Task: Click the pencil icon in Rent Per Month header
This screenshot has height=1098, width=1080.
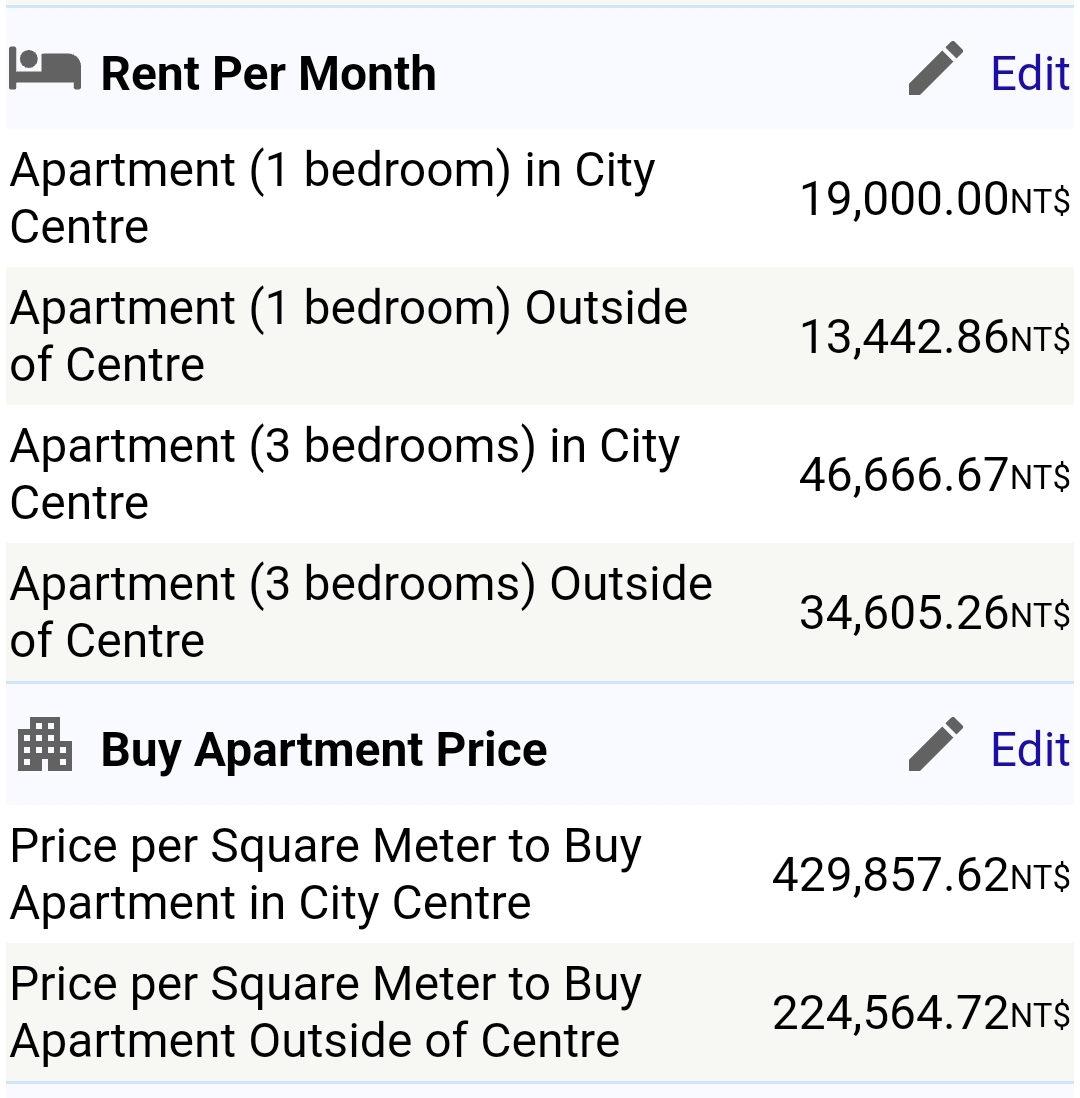Action: click(935, 68)
